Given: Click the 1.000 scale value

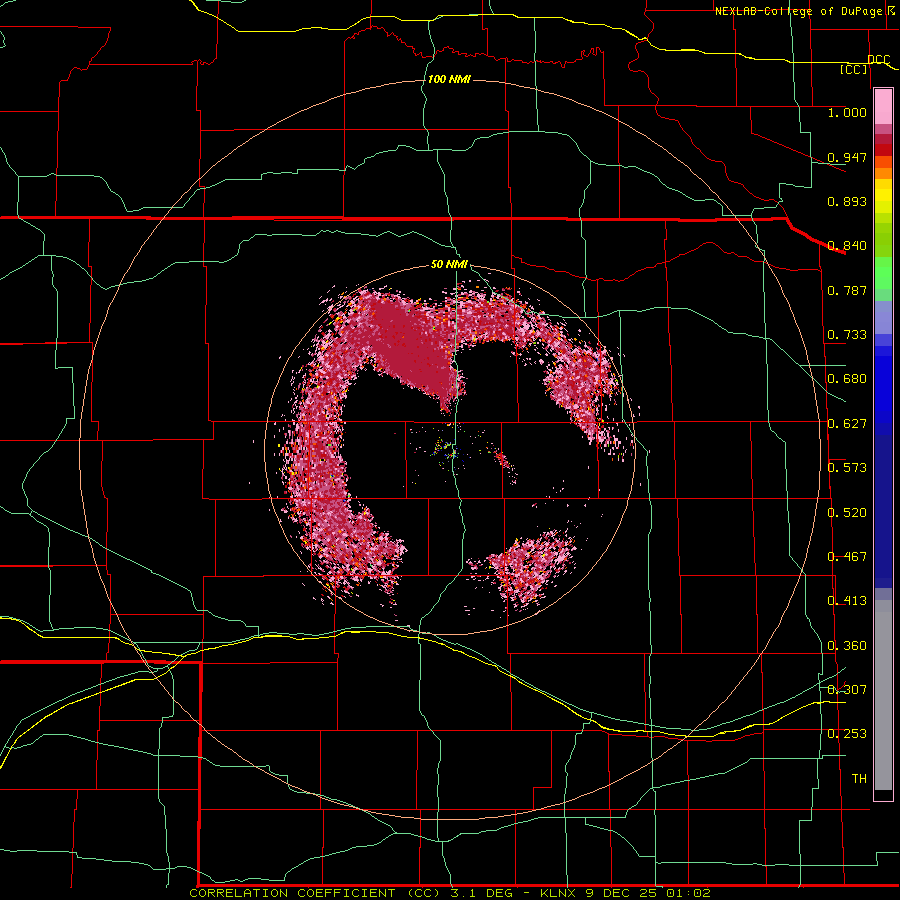Looking at the screenshot, I should [847, 112].
